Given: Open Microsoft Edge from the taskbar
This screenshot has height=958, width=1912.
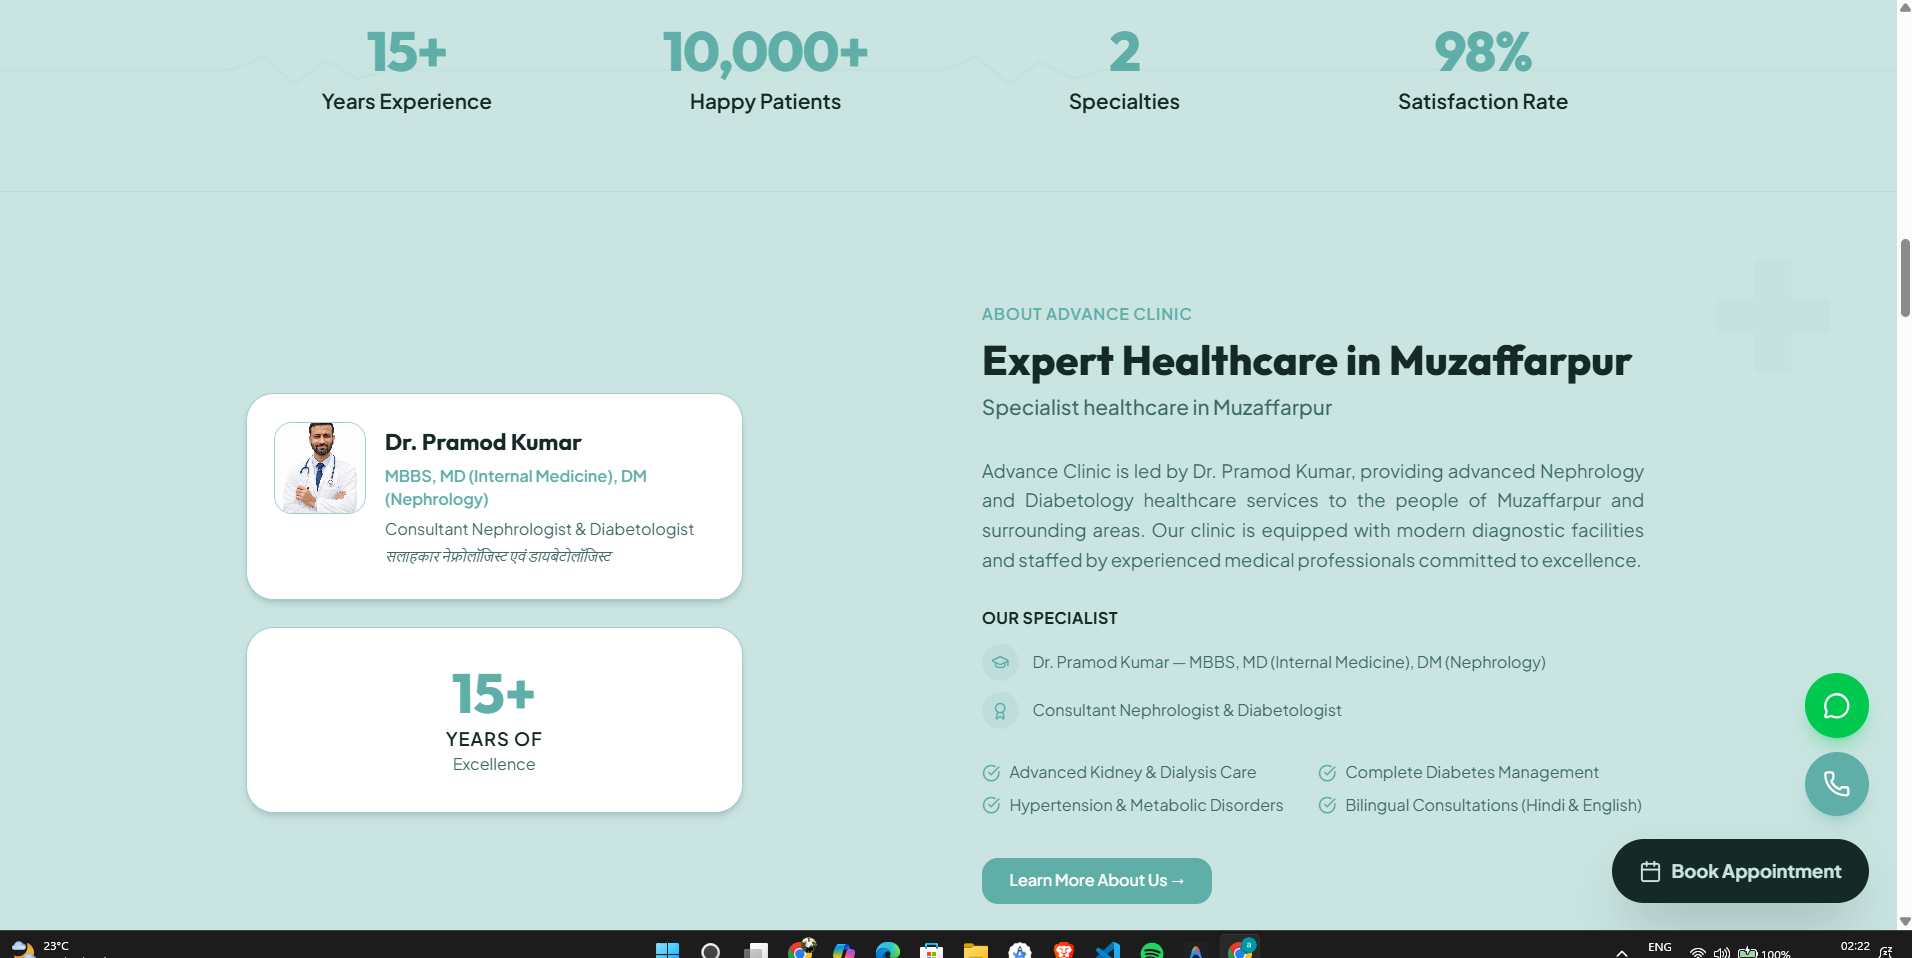Looking at the screenshot, I should tap(888, 950).
